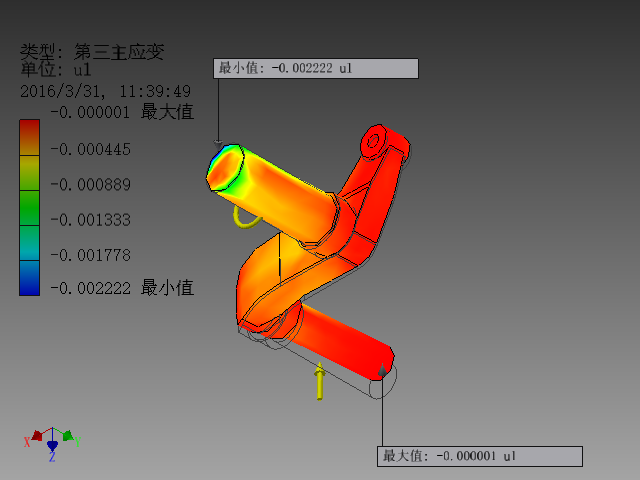This screenshot has height=480, width=640.
Task: Click the timestamp 2016/3/31, 11:39:49
Action: click(106, 91)
